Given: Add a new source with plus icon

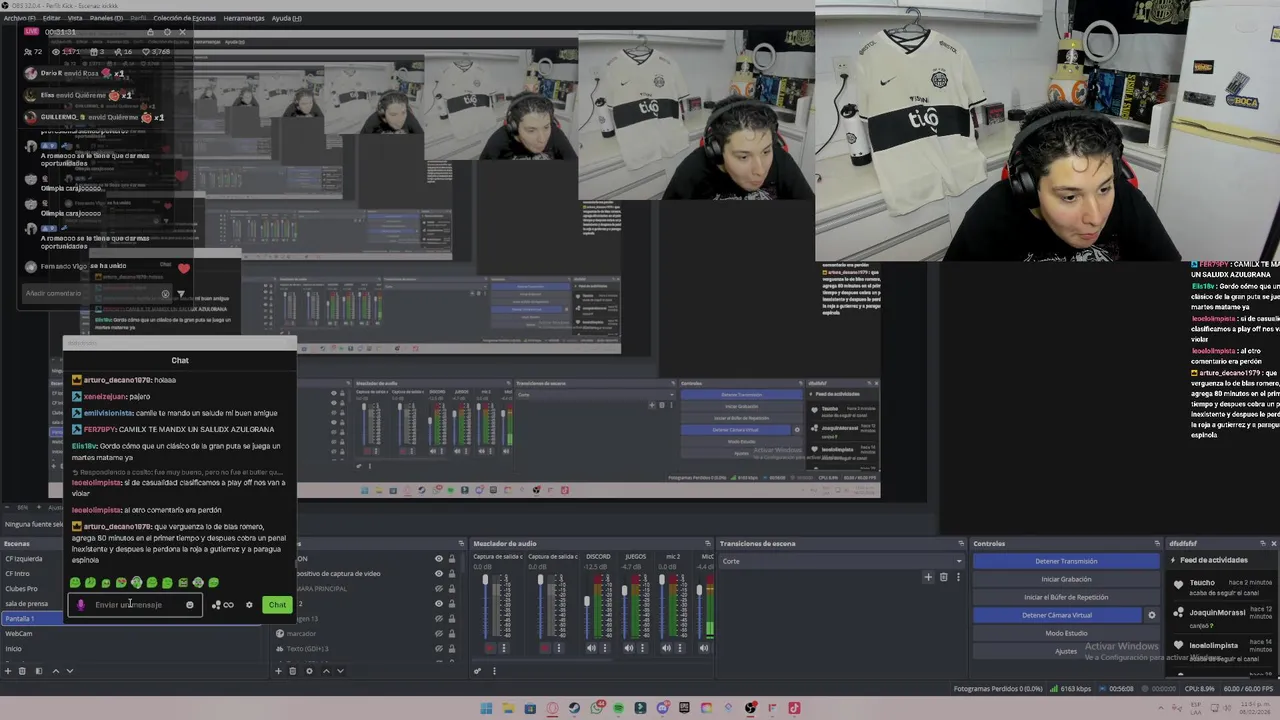Looking at the screenshot, I should (279, 671).
